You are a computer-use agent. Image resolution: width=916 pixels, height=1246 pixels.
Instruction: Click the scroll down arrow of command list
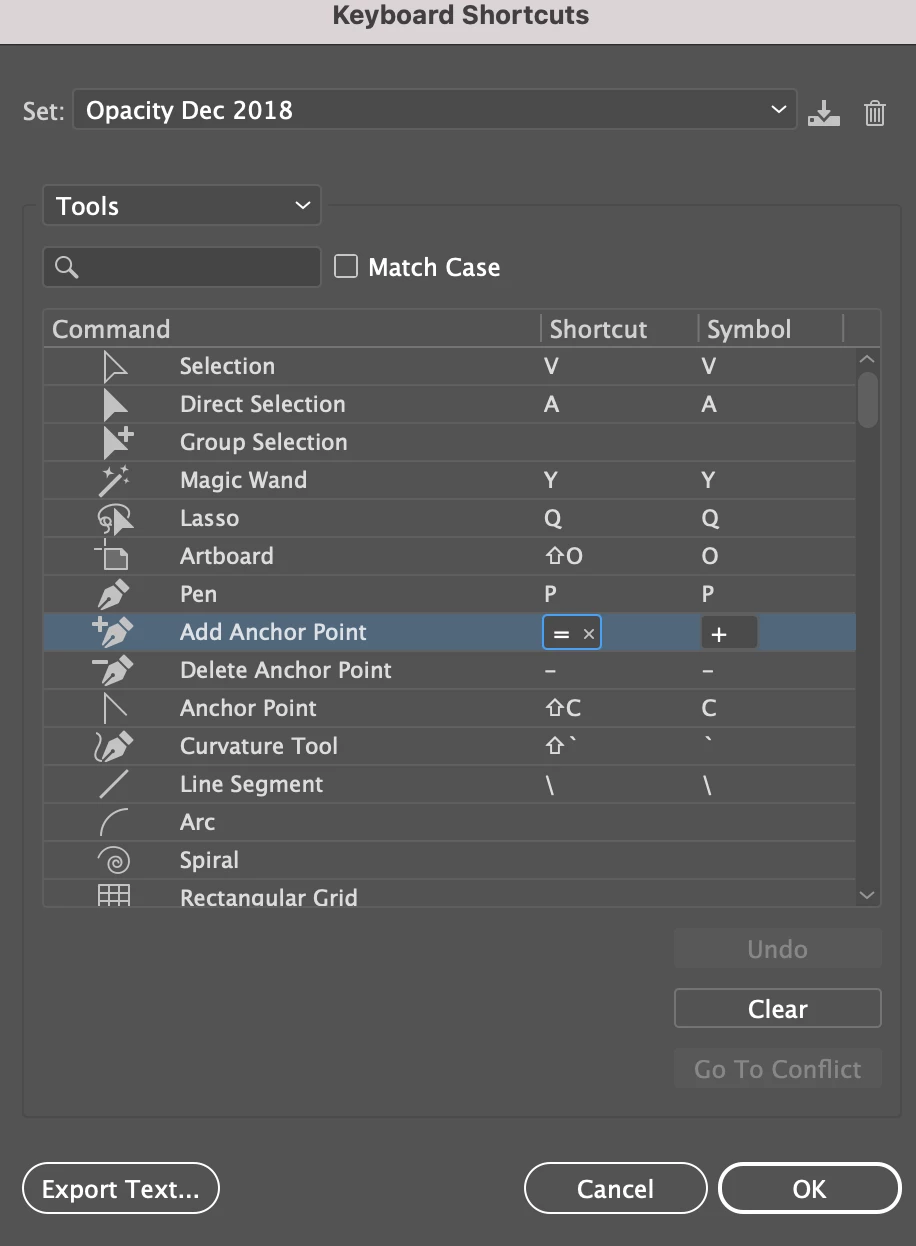tap(867, 895)
